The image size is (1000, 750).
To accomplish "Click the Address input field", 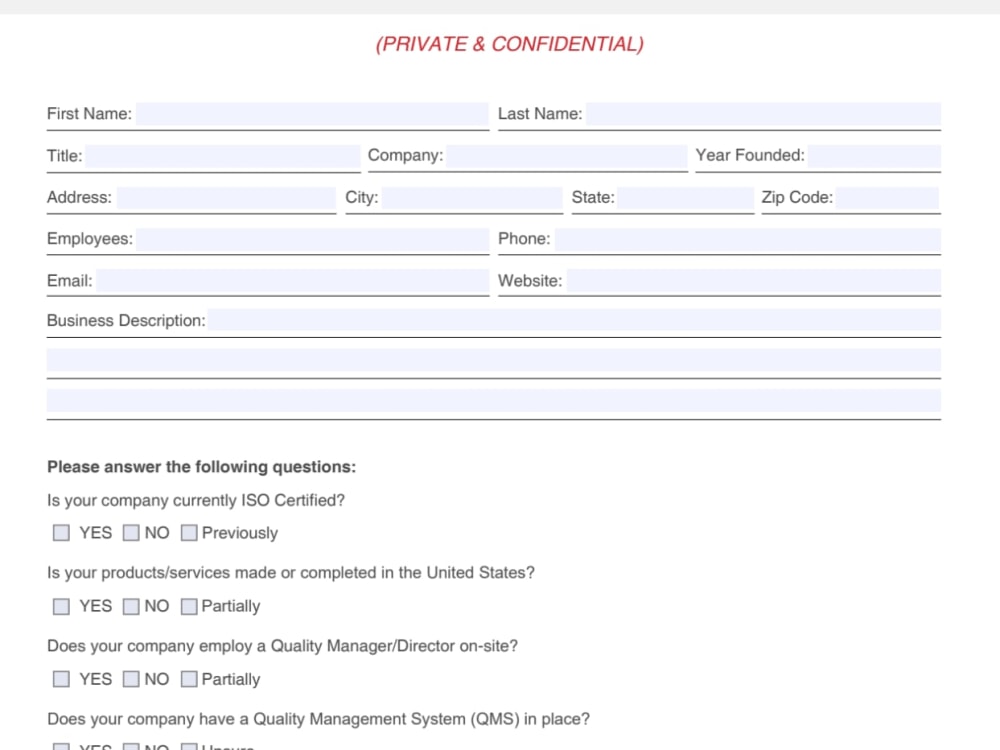I will click(x=226, y=198).
